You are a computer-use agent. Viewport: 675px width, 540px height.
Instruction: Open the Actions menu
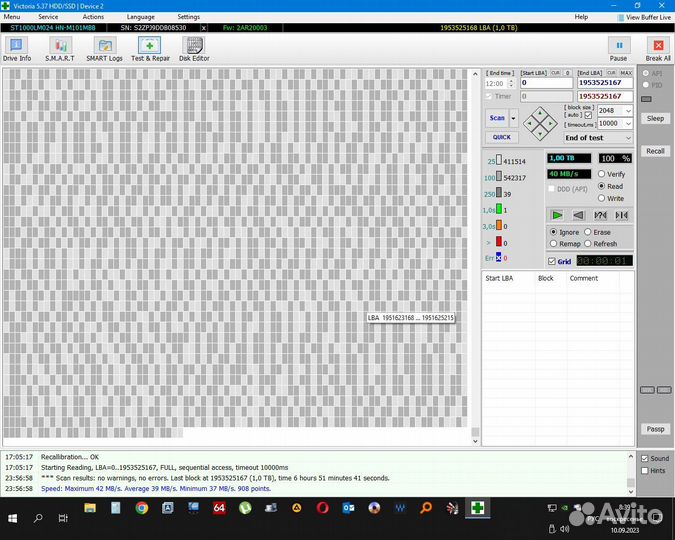tap(93, 17)
